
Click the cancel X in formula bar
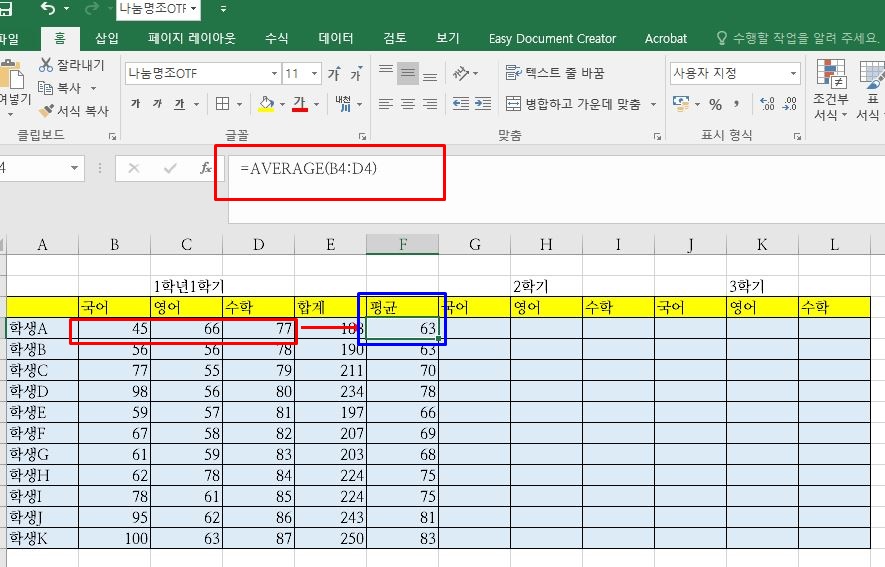tap(134, 168)
